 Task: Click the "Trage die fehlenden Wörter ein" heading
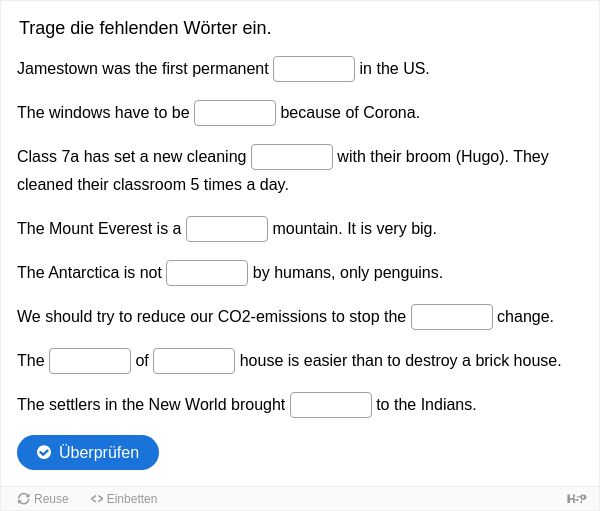145,28
